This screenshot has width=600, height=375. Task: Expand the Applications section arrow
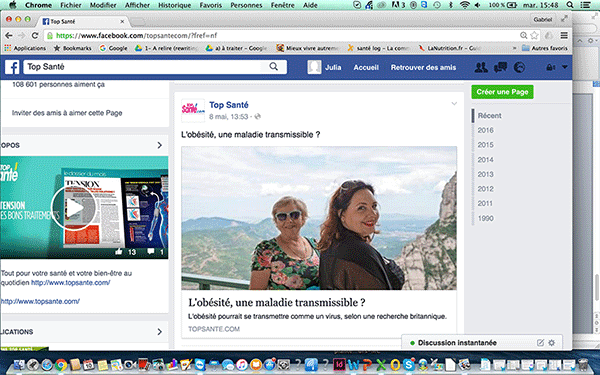[160, 332]
